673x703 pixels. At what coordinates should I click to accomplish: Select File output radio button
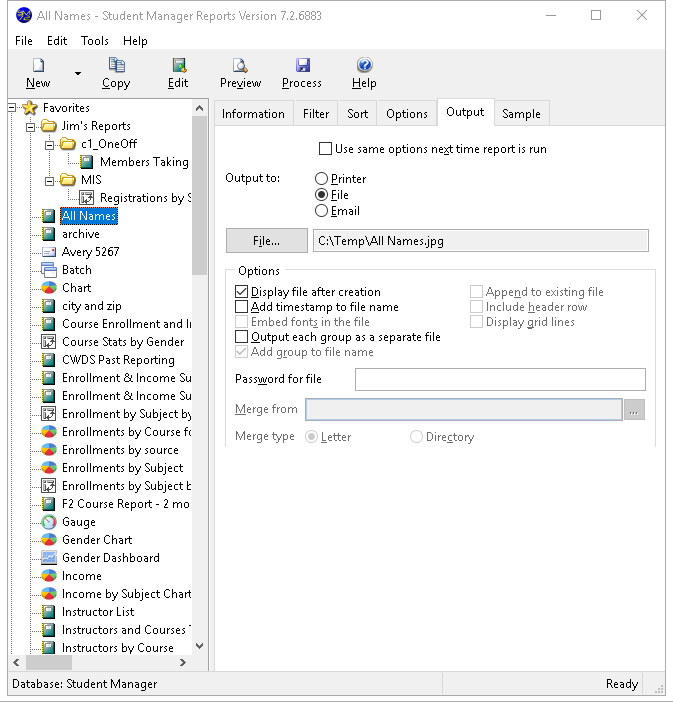coord(321,195)
